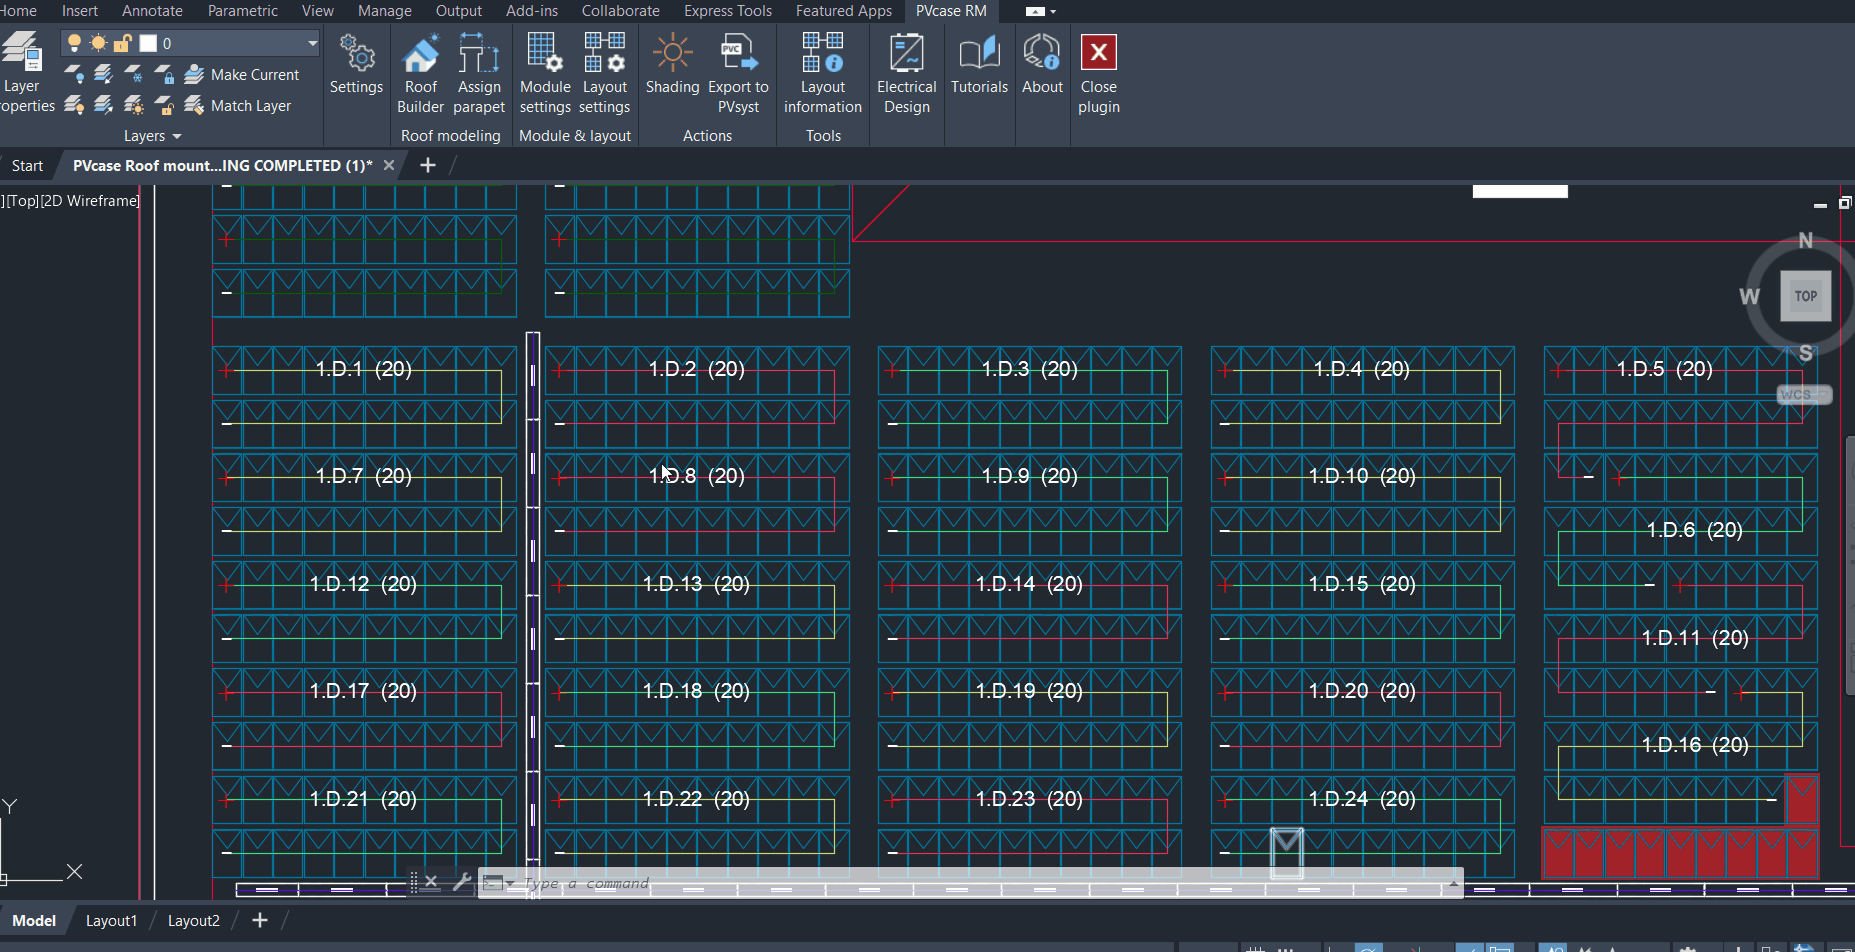Toggle the layer lock padlock icon

[122, 43]
